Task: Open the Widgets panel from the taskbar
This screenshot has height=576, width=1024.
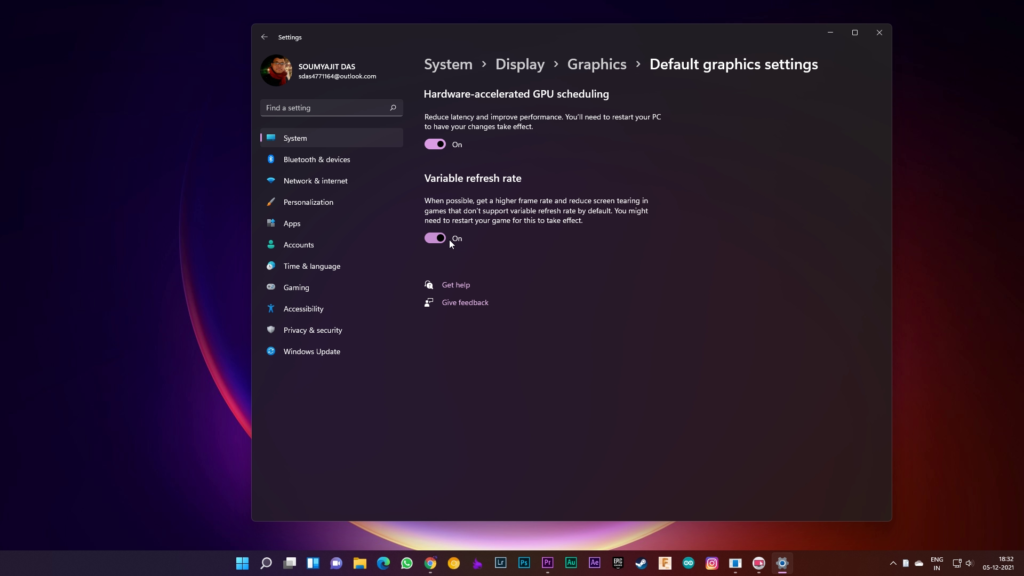Action: click(x=313, y=563)
